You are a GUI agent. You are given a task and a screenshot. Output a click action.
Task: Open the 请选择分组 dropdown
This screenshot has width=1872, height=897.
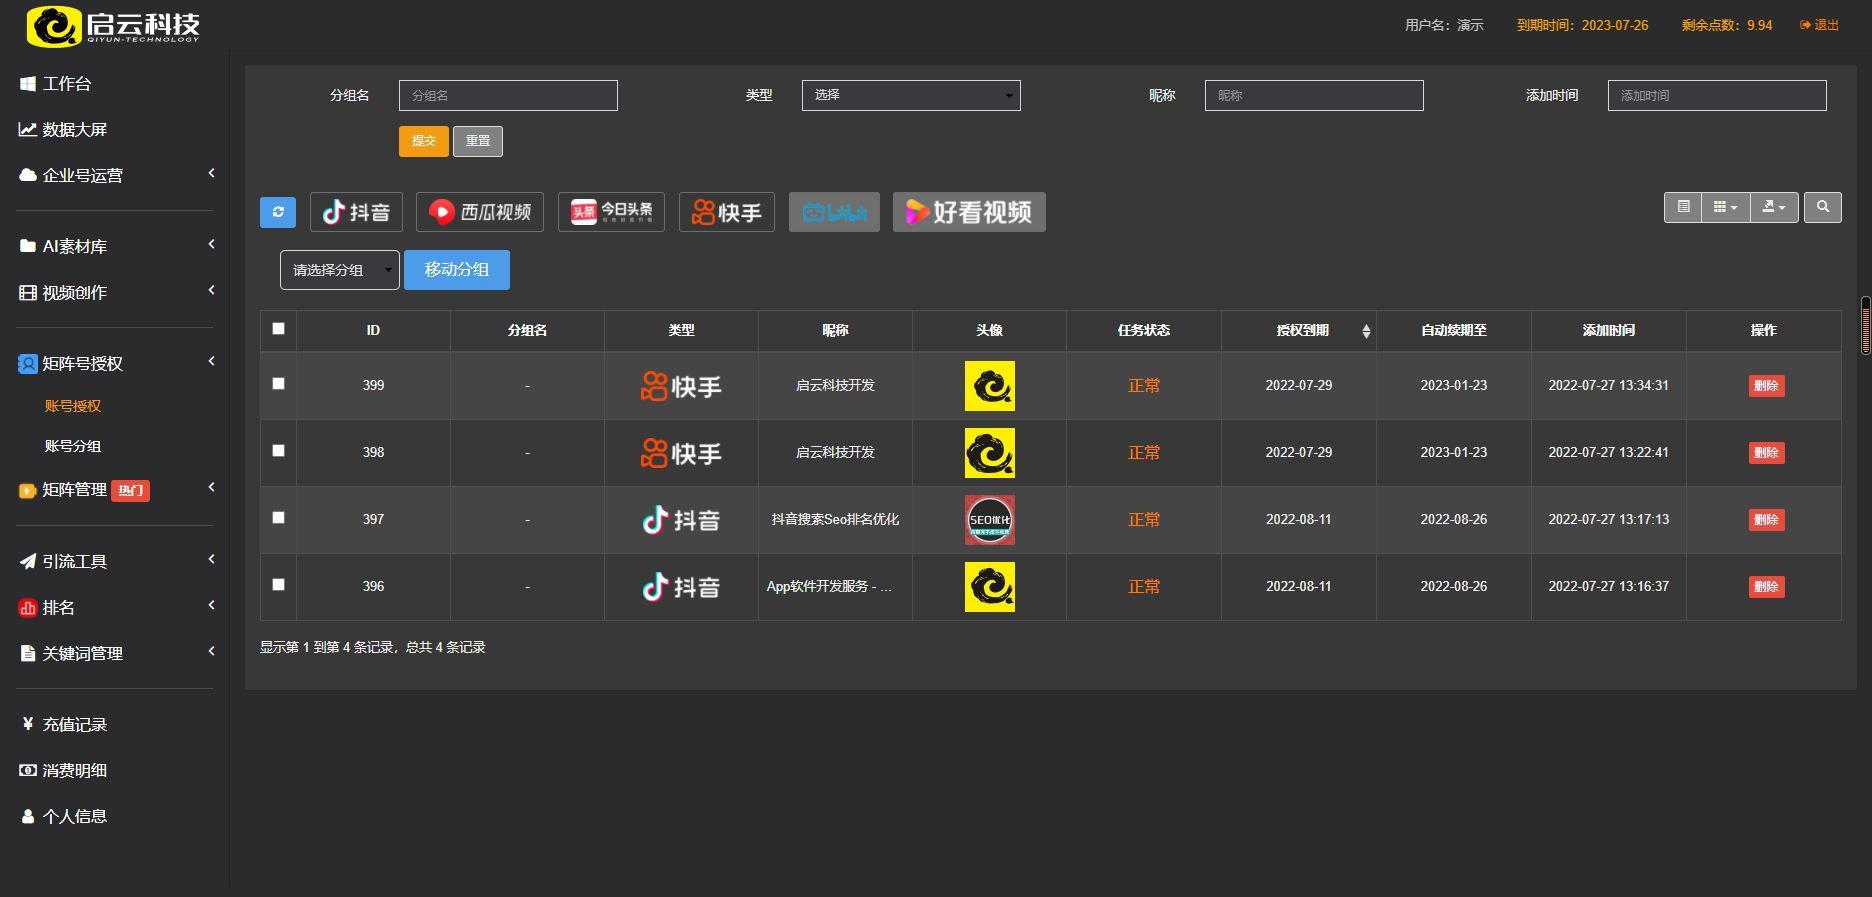[340, 270]
